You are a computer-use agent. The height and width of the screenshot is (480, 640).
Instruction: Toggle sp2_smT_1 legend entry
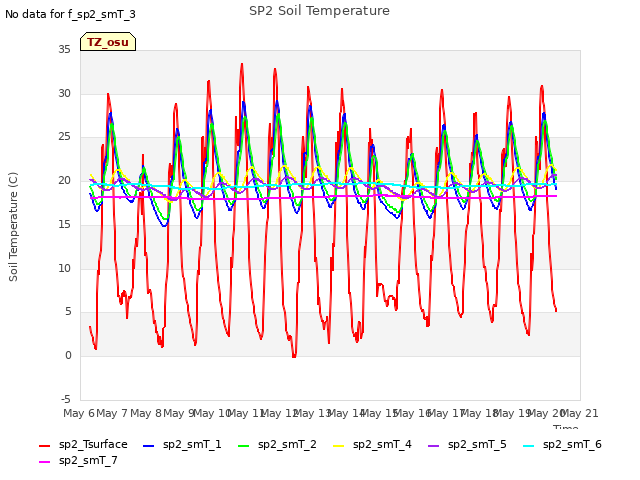(182, 444)
